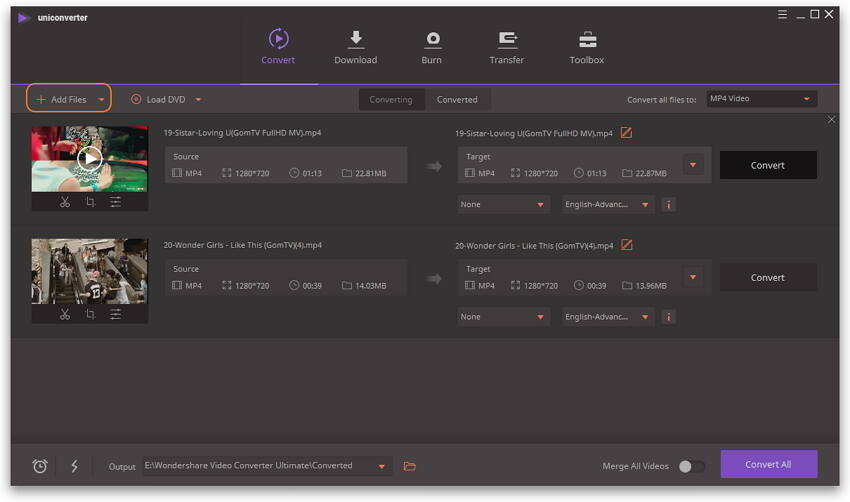Convert the Wonder Girls video
This screenshot has width=850, height=502.
coord(768,278)
